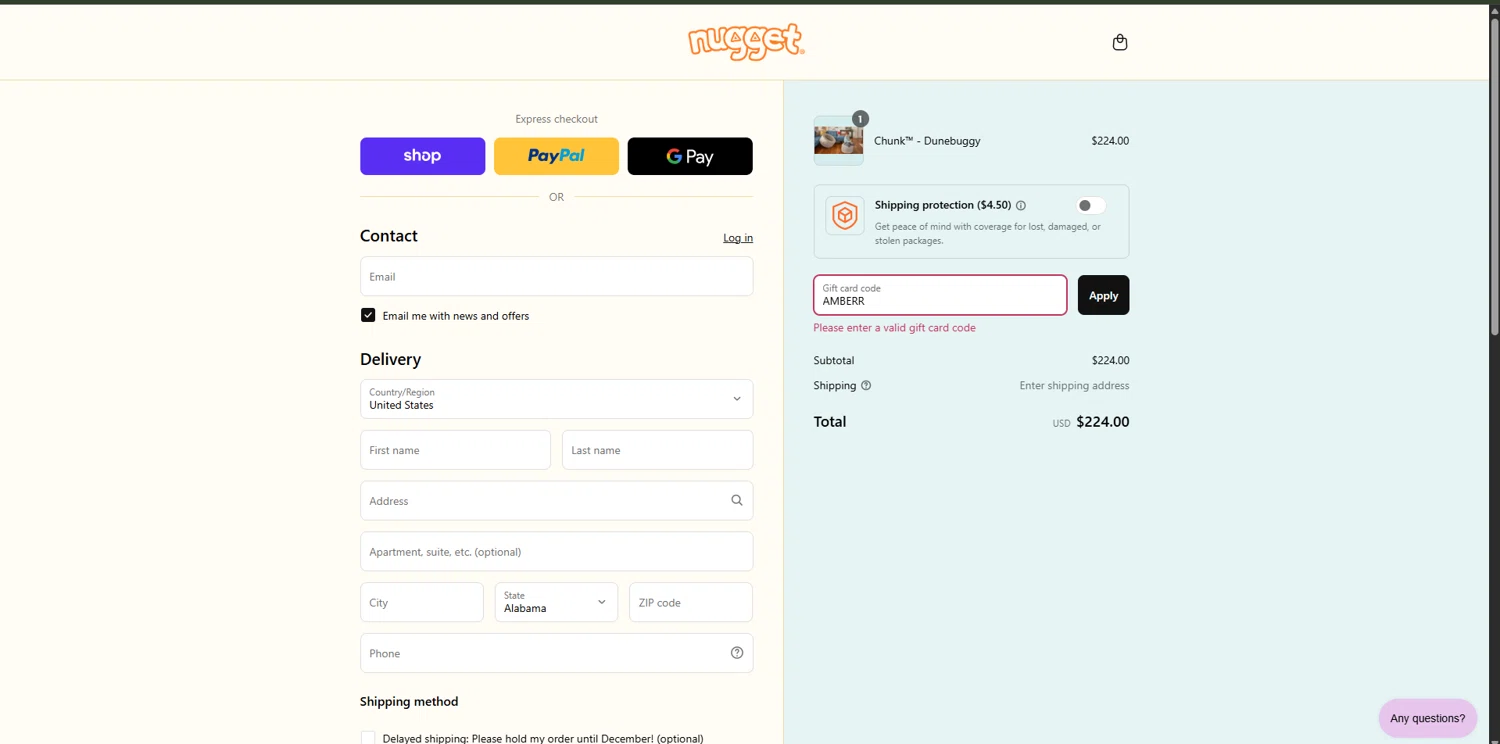Check the Delayed shipping option box

pyautogui.click(x=368, y=738)
